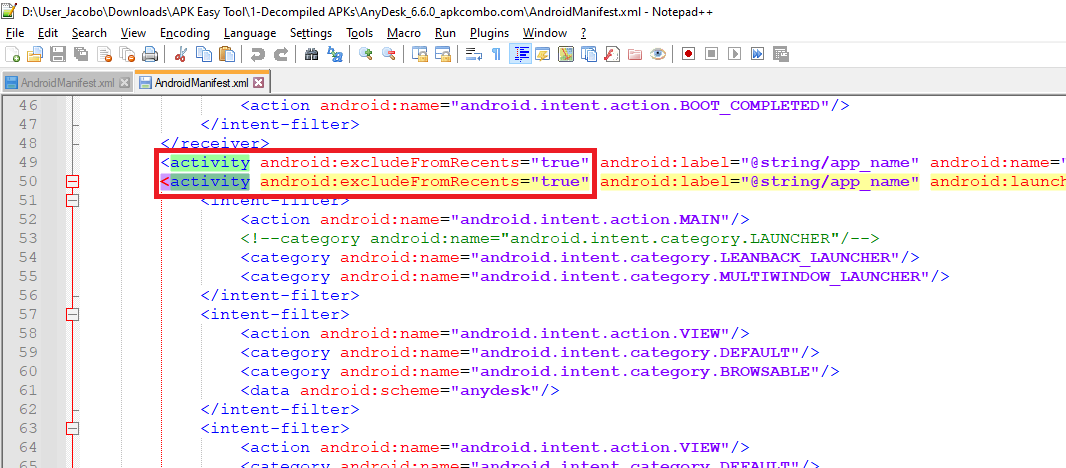Close the inactive first AndroidManifest.xml tab
The width and height of the screenshot is (1066, 468).
124,83
